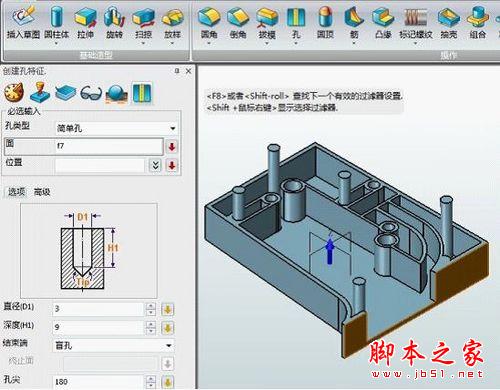
Task: Click the blue direction arrow in viewport
Action: [330, 251]
